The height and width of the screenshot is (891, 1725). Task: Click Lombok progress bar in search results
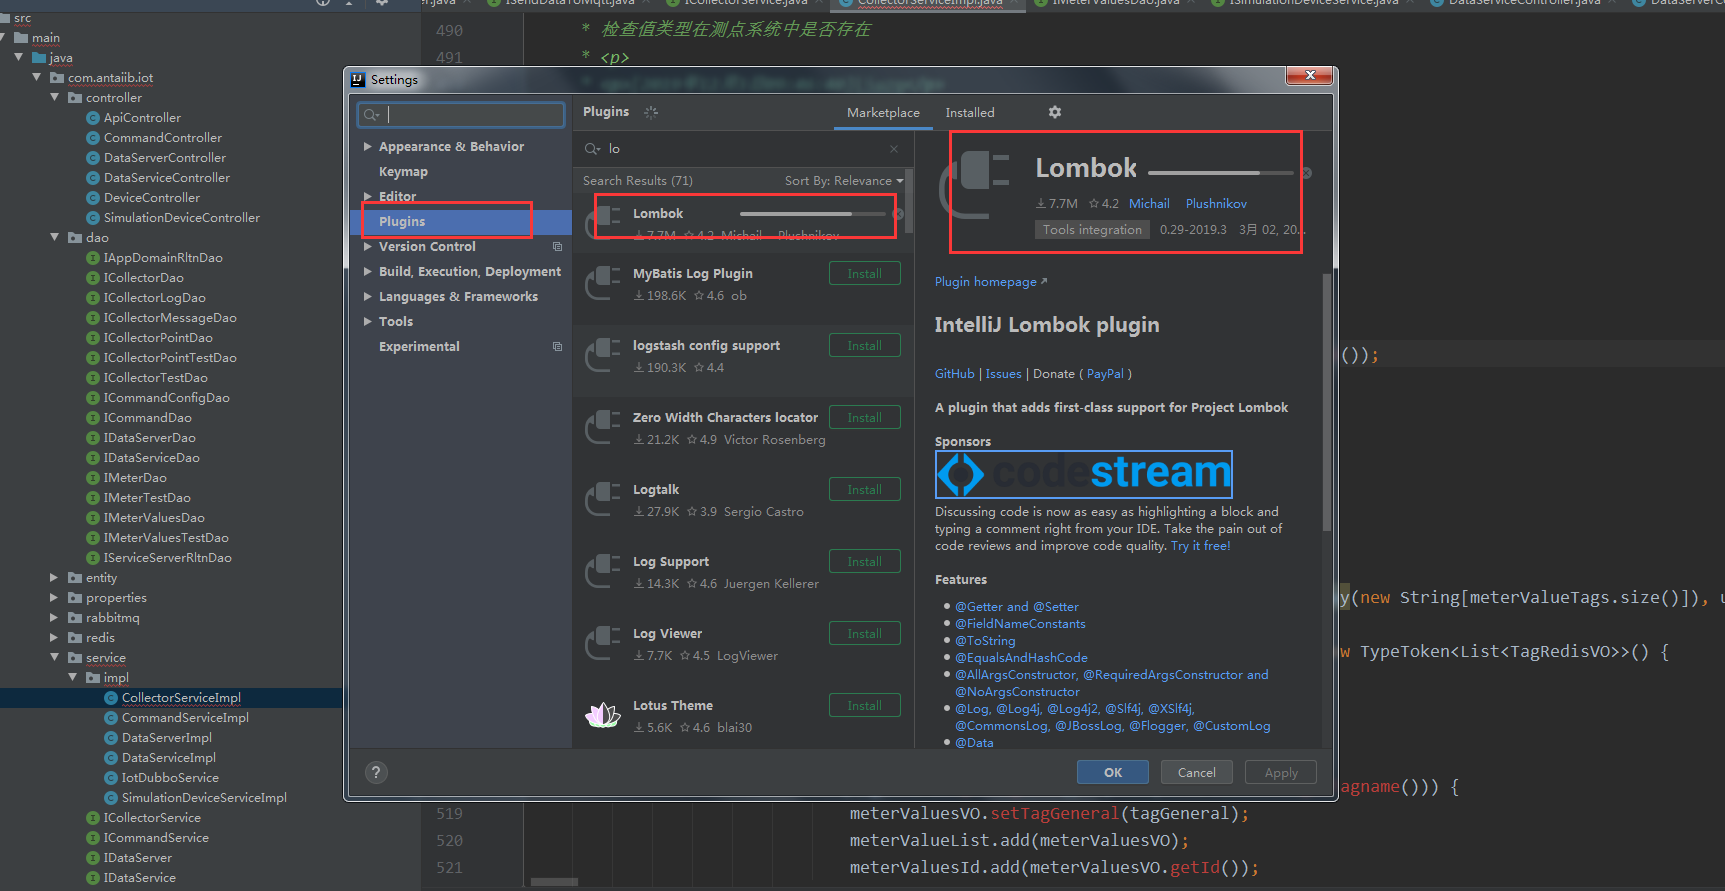(812, 214)
